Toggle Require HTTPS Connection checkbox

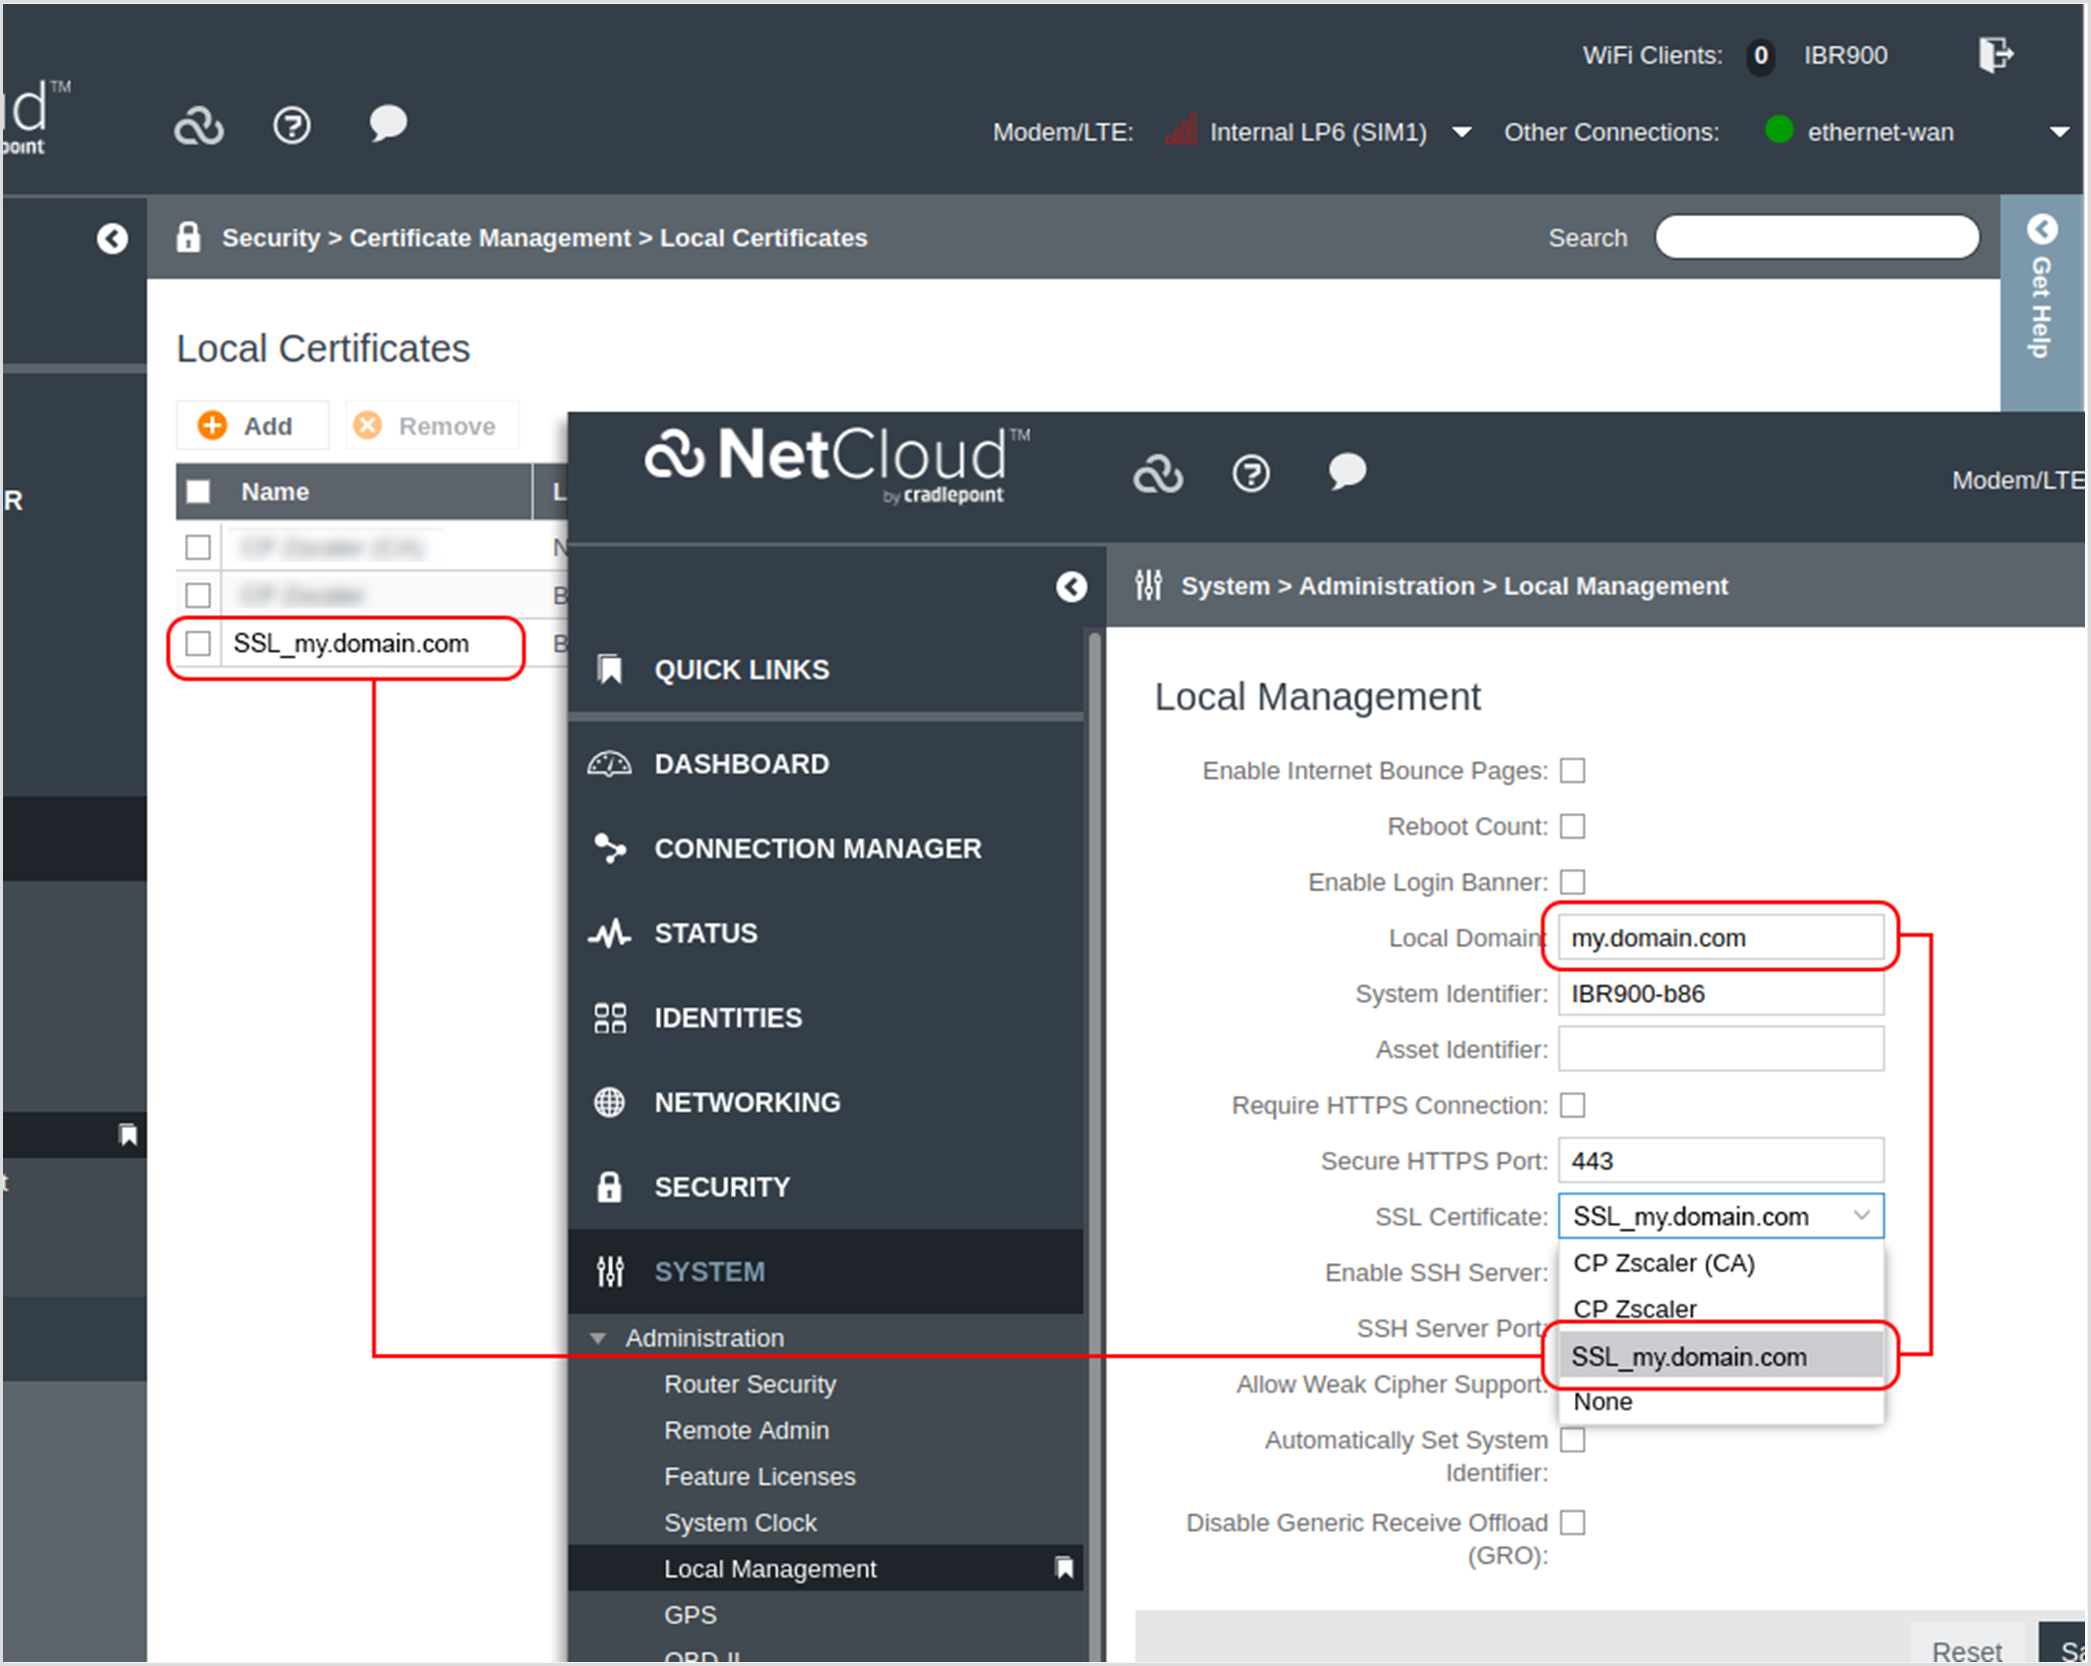tap(1573, 1105)
